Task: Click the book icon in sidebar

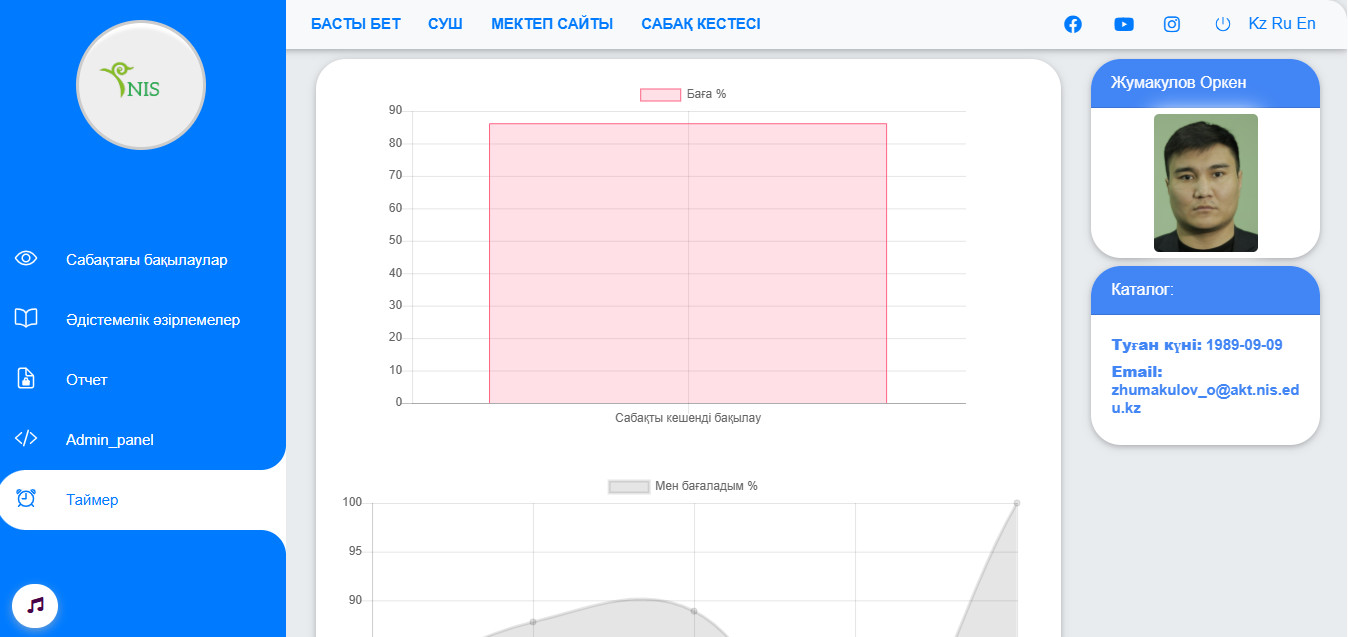Action: coord(26,319)
